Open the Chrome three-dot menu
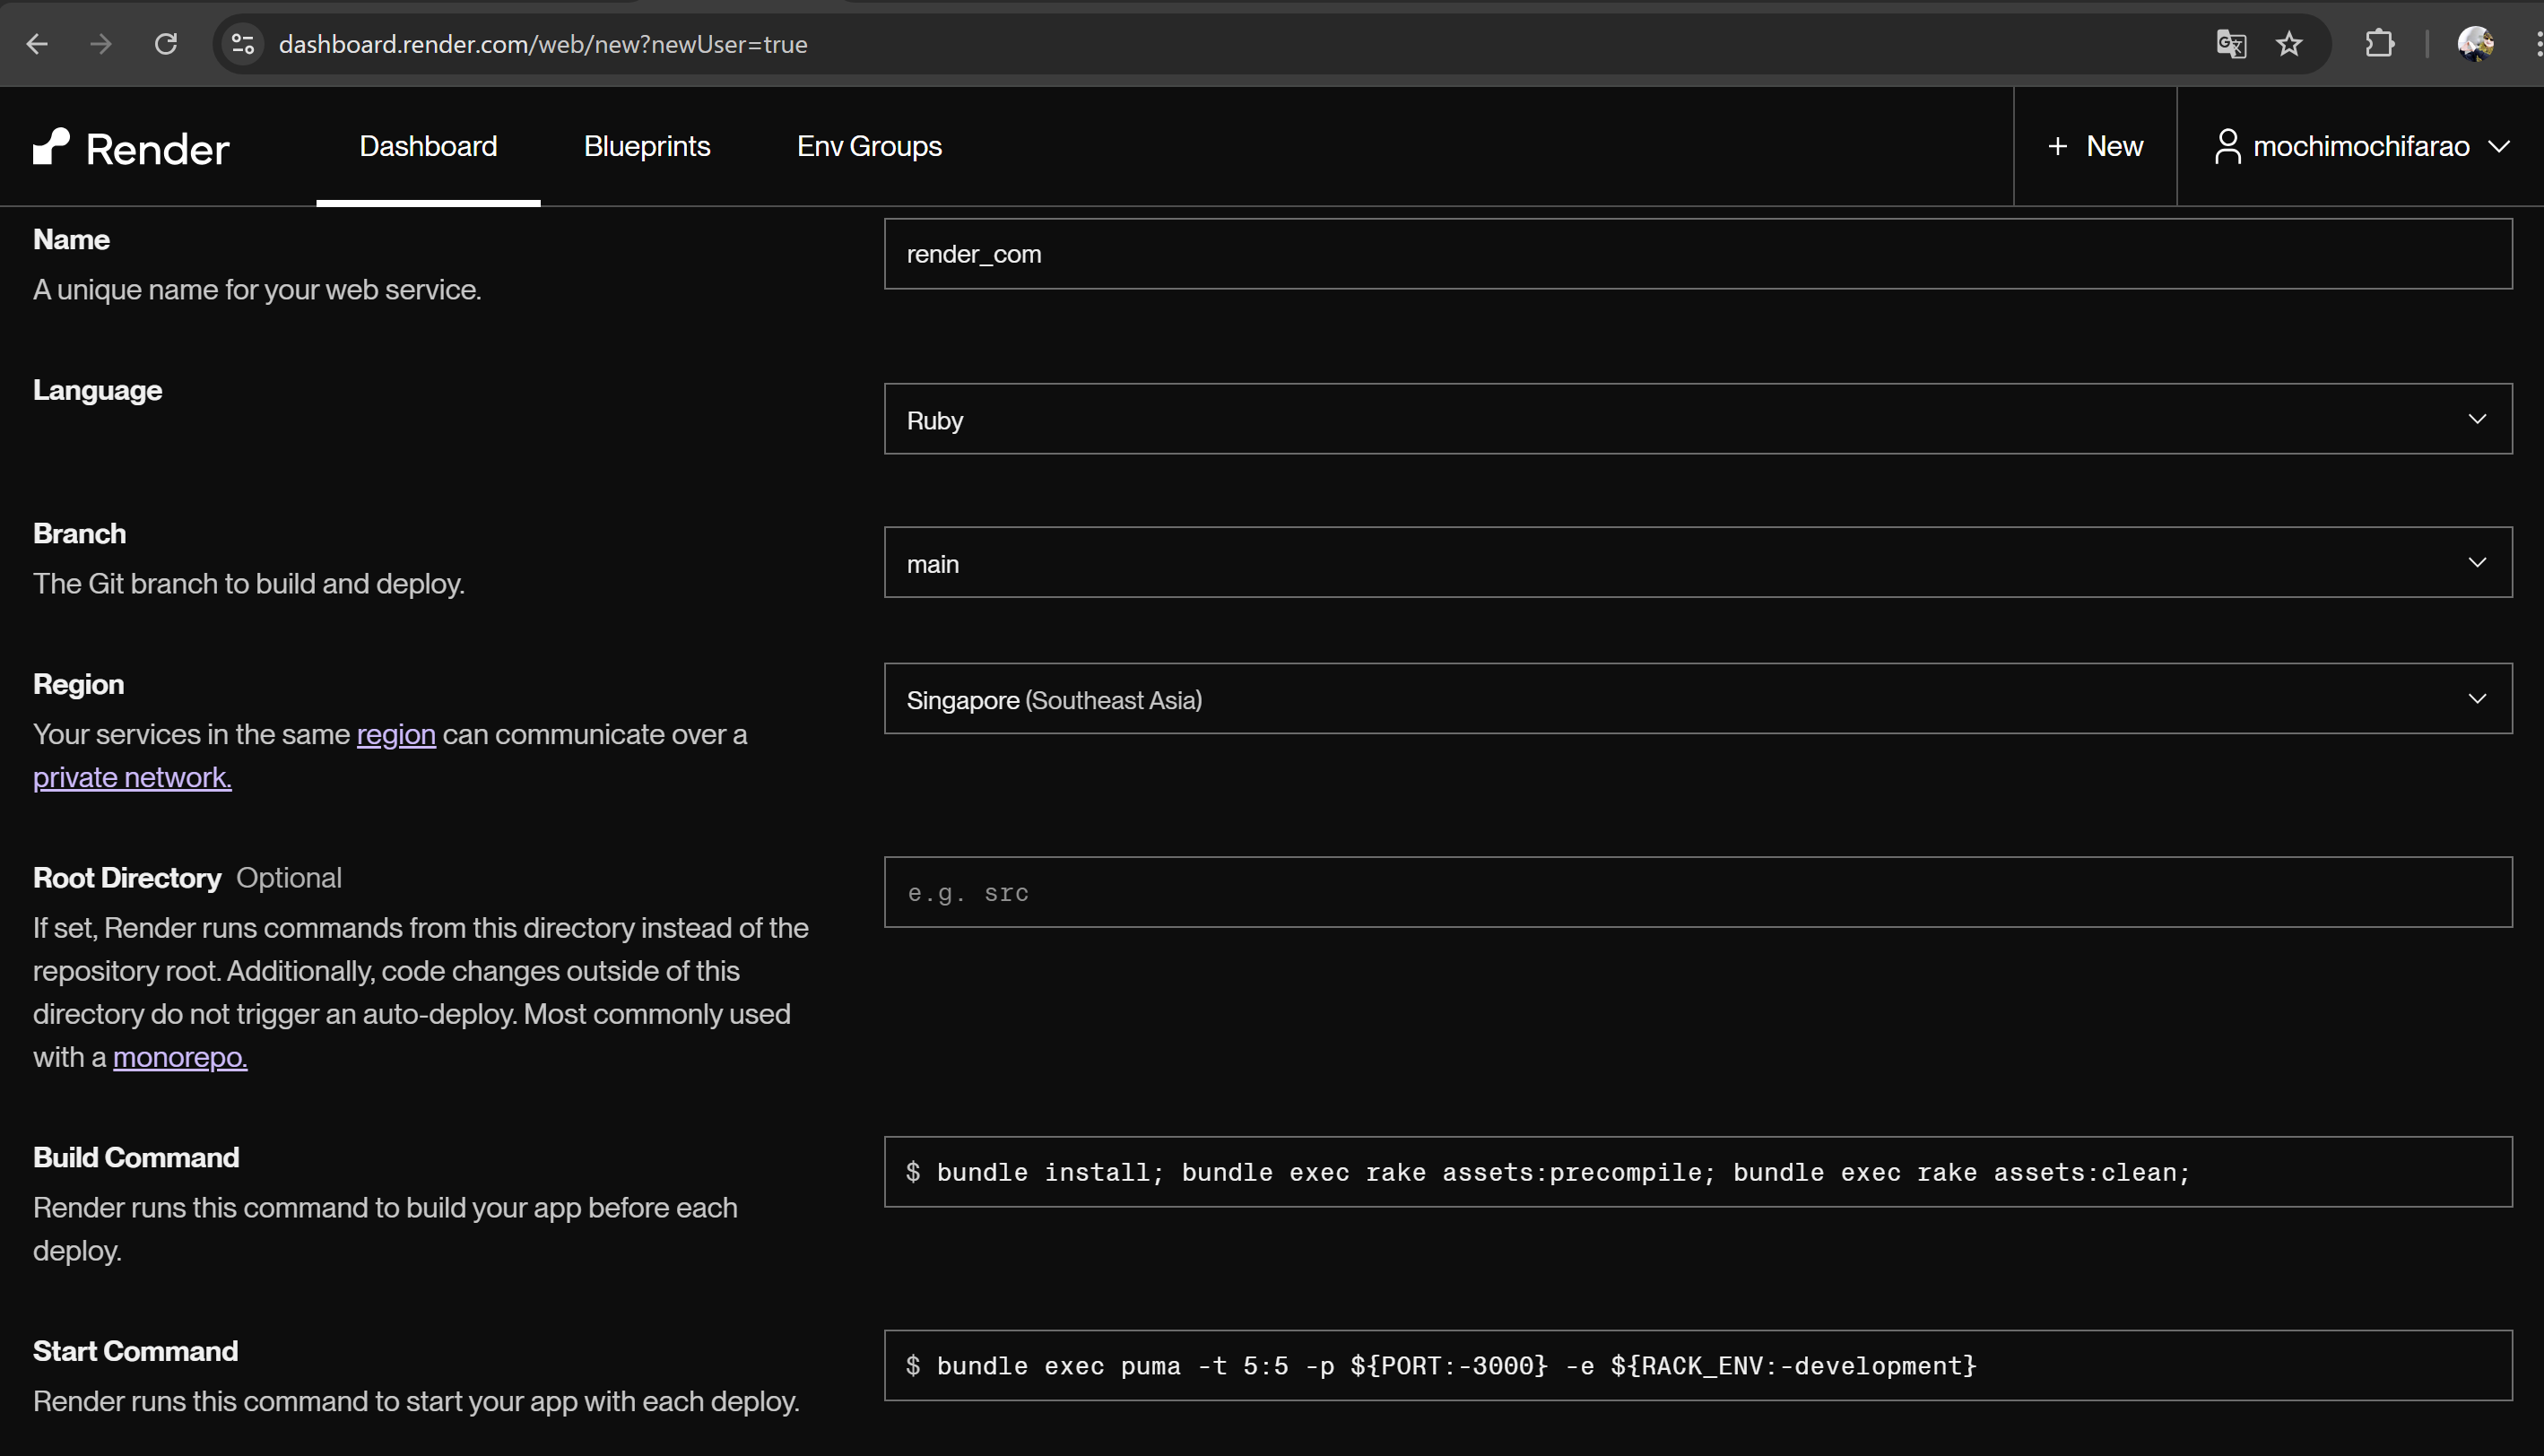 (x=2537, y=44)
